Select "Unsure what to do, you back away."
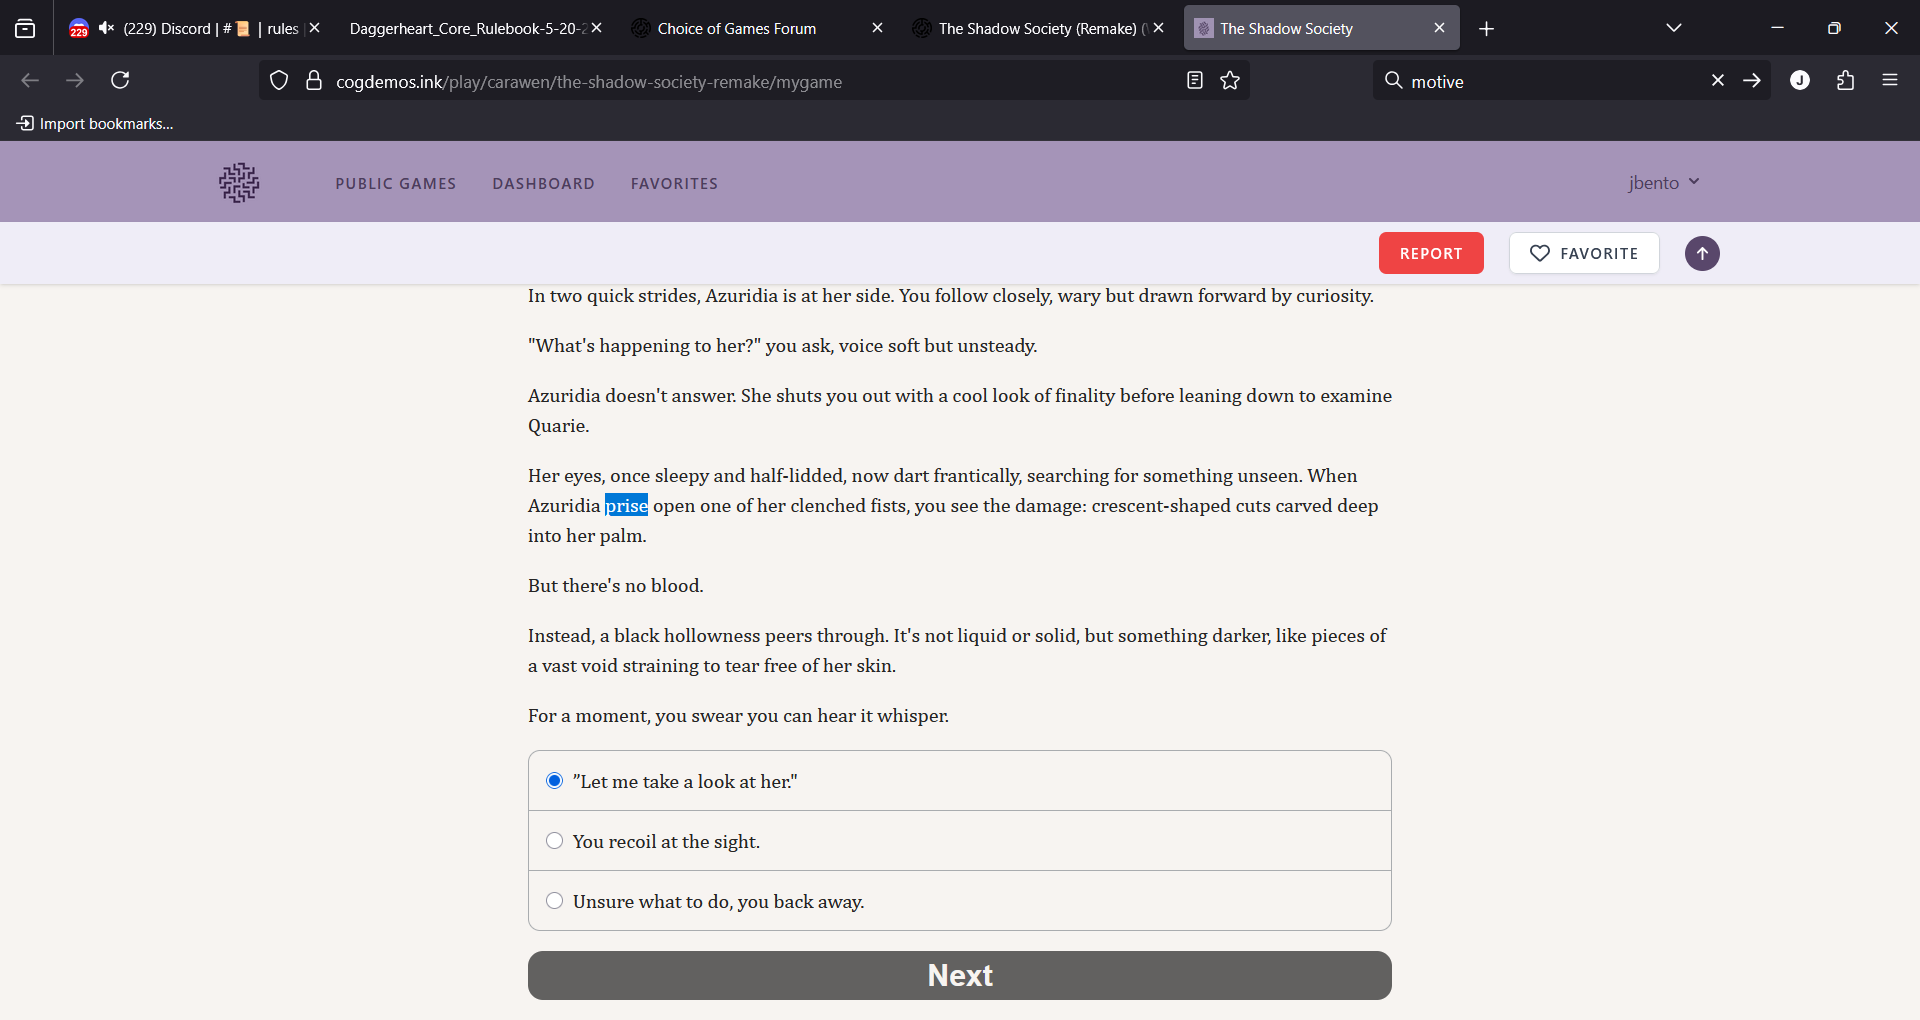 pyautogui.click(x=960, y=901)
